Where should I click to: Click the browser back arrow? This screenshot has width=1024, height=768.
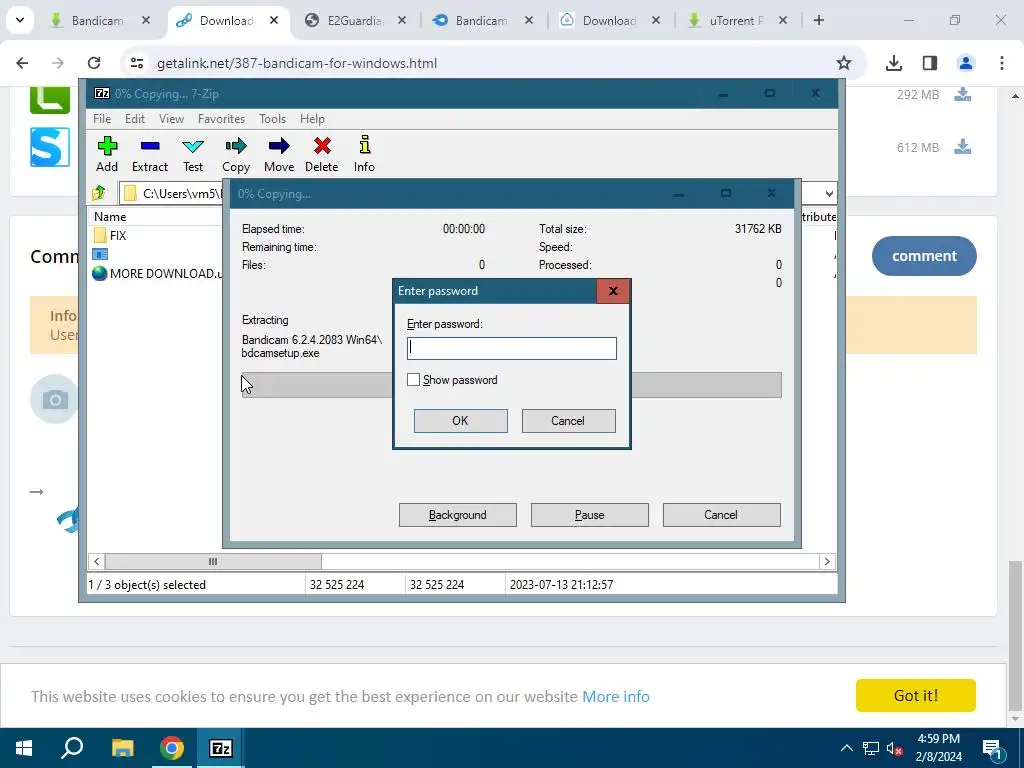(22, 63)
